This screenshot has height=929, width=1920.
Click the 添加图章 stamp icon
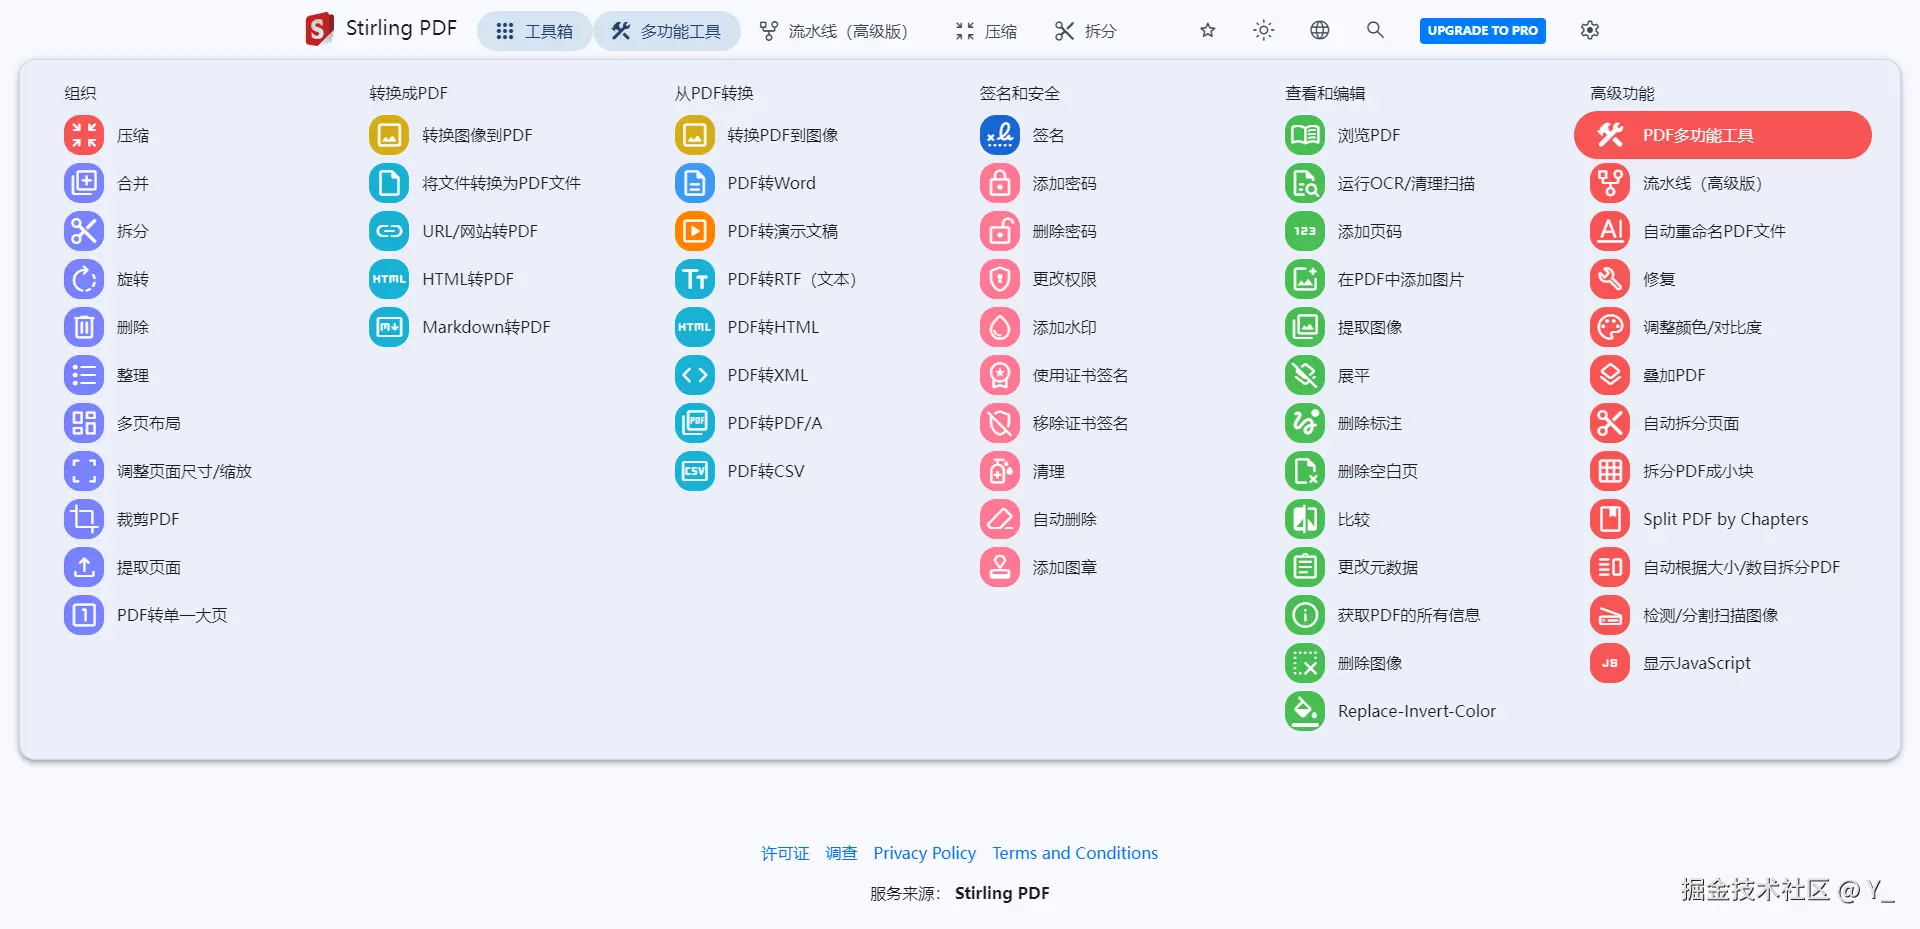[1000, 567]
